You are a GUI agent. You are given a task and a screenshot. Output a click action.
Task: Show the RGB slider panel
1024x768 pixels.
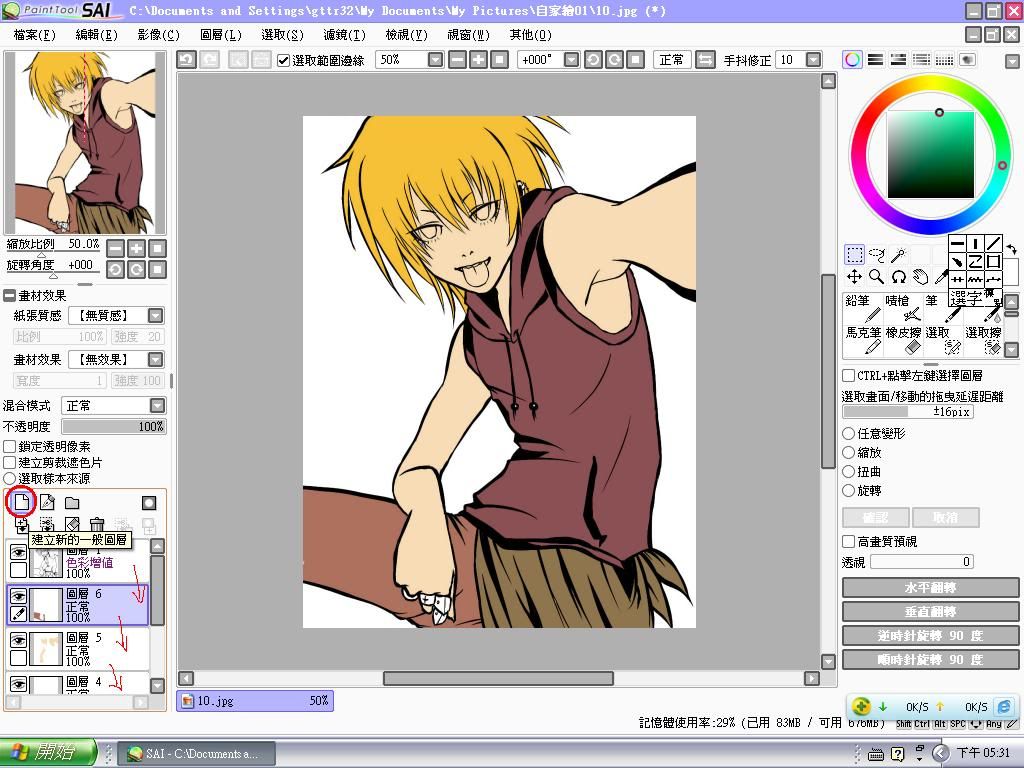(875, 60)
